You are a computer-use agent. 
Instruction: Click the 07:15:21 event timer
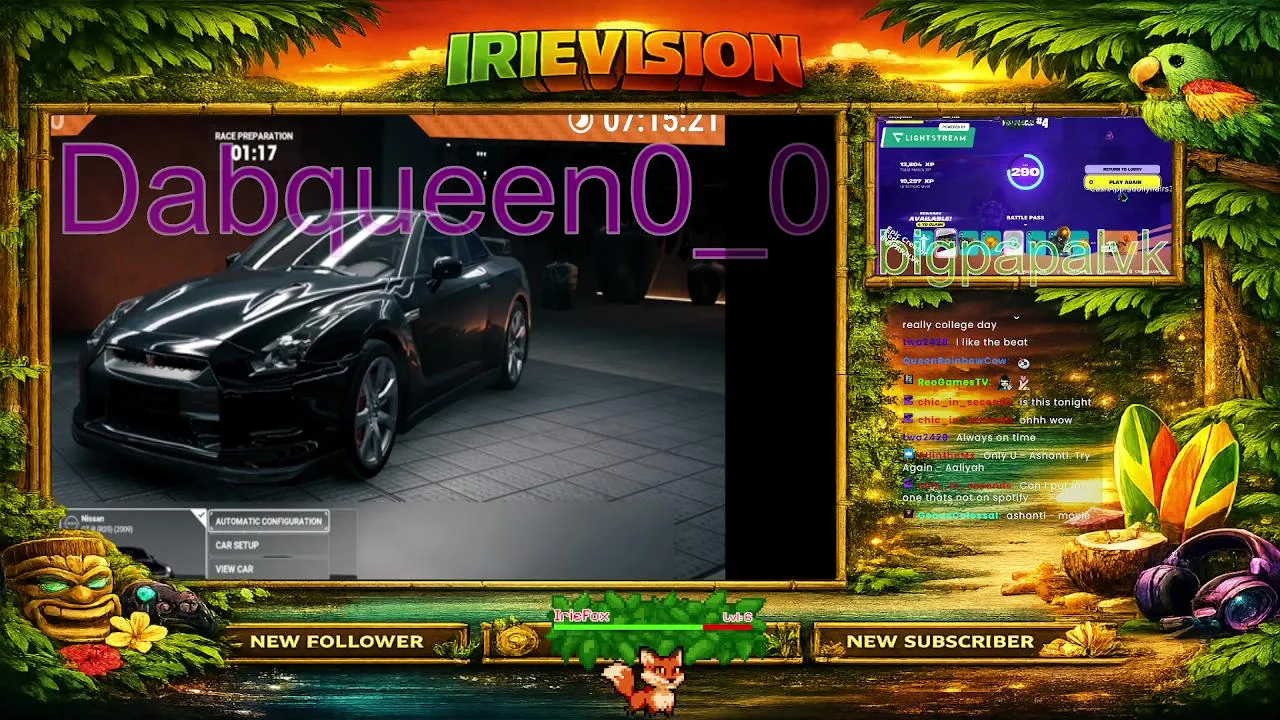click(661, 123)
